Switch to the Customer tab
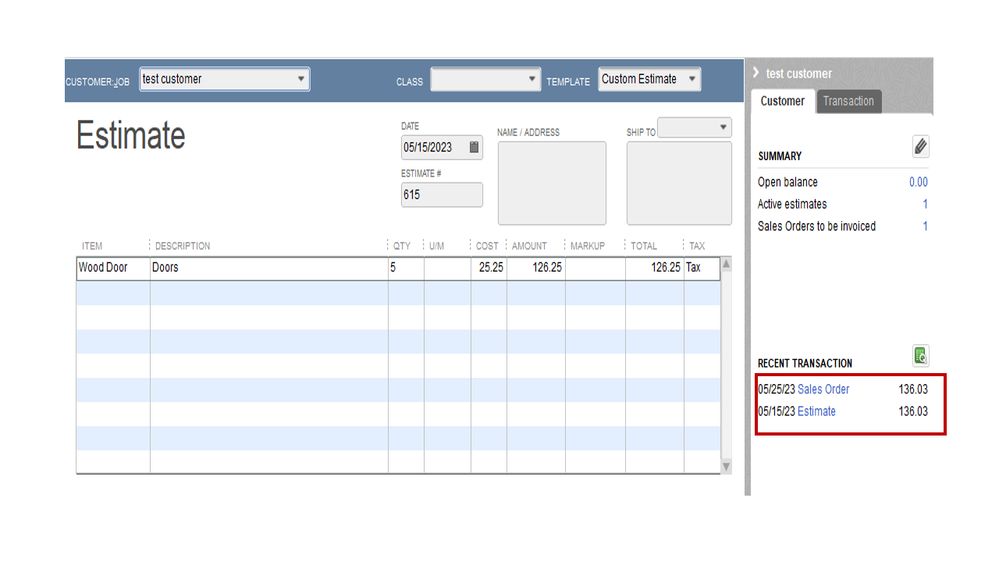Image resolution: width=999 pixels, height=562 pixels. coord(782,101)
